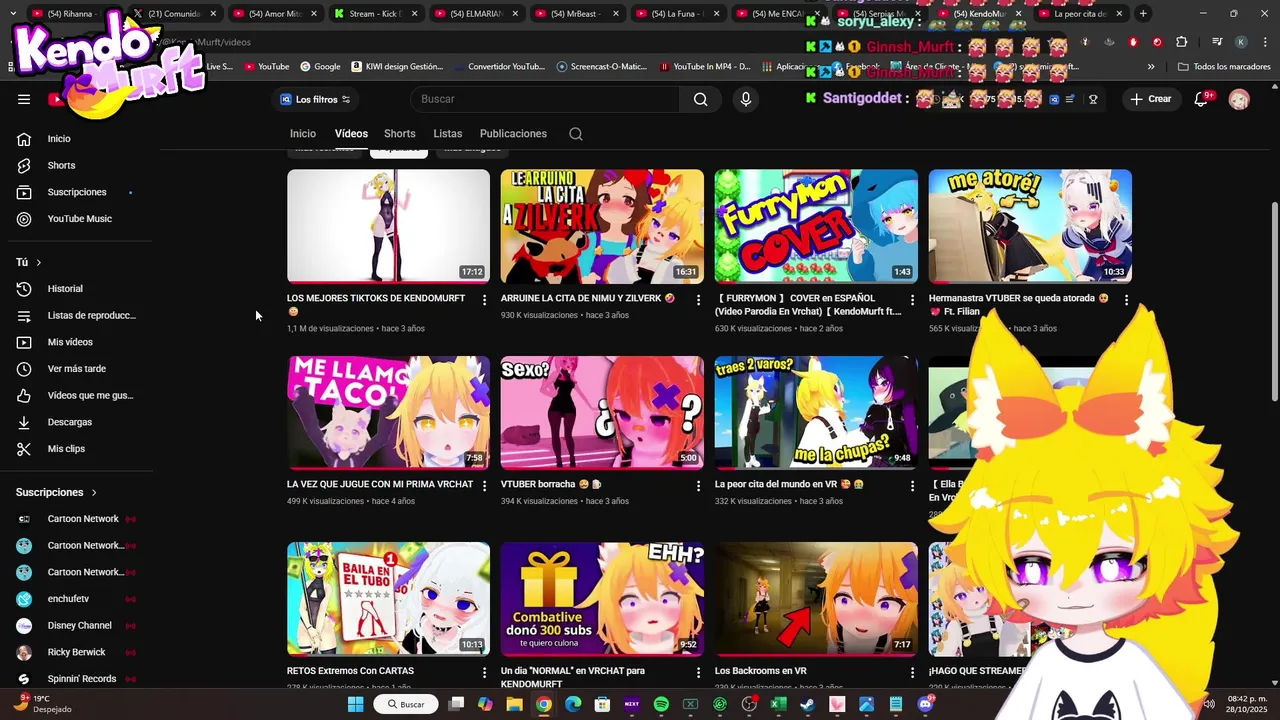The height and width of the screenshot is (720, 1280).
Task: Open Steam from the taskbar
Action: click(808, 704)
